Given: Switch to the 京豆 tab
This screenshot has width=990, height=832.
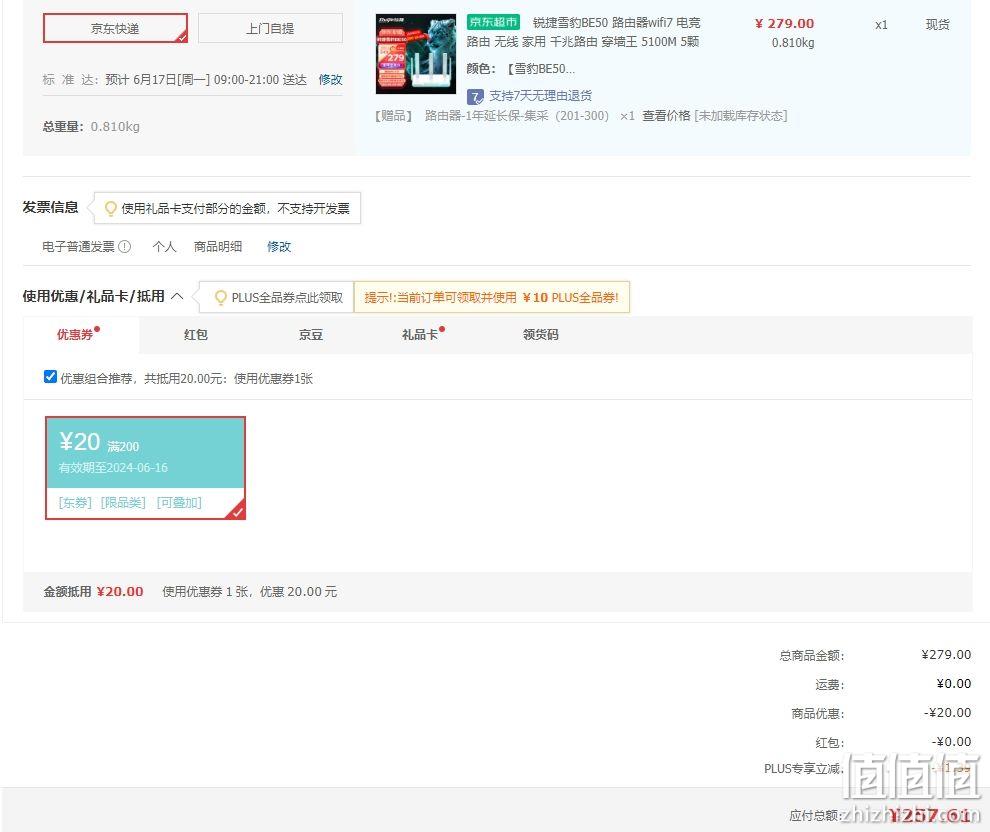Looking at the screenshot, I should click(x=311, y=335).
